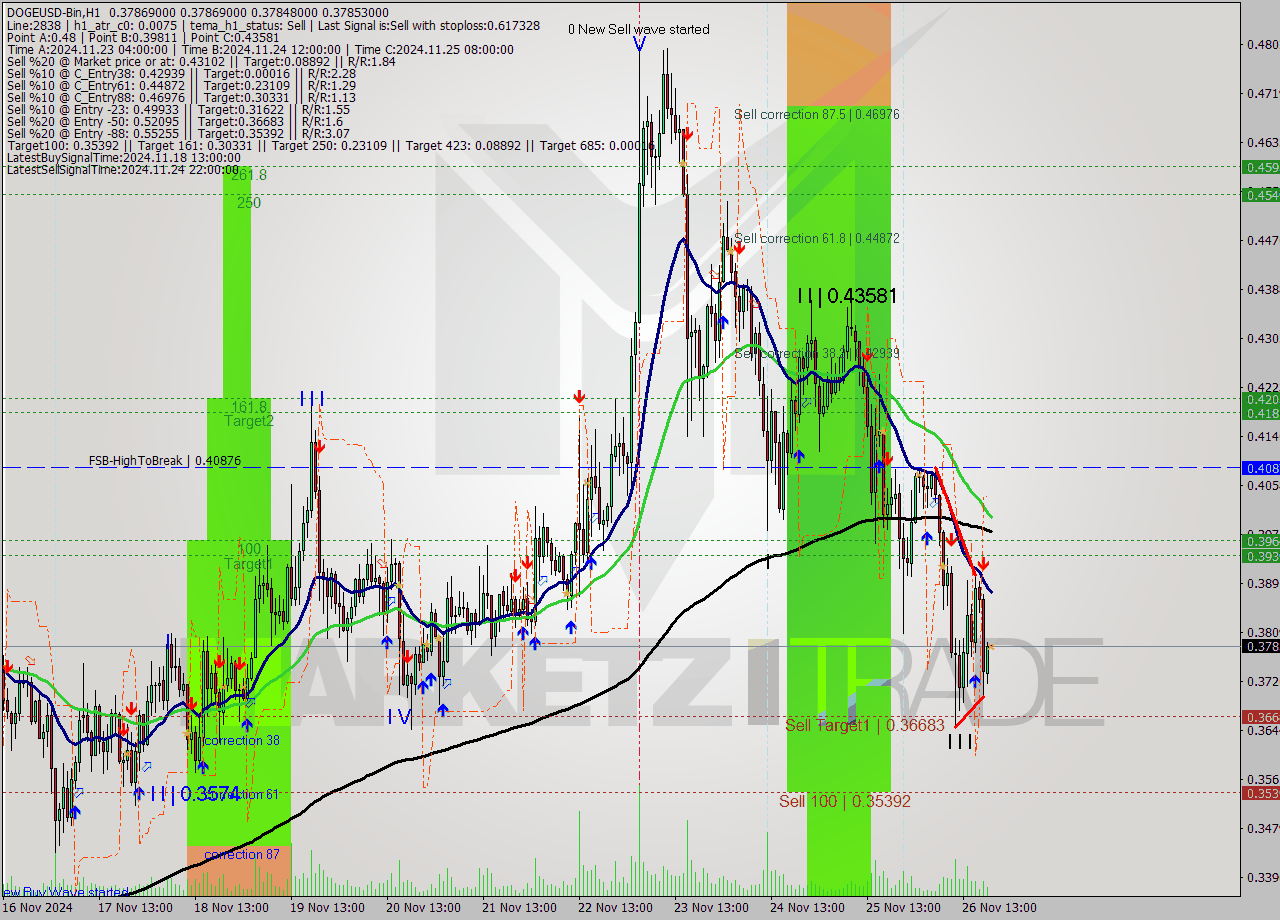Click the 'Target2' label on green zone
1280x920 pixels.
(248, 421)
